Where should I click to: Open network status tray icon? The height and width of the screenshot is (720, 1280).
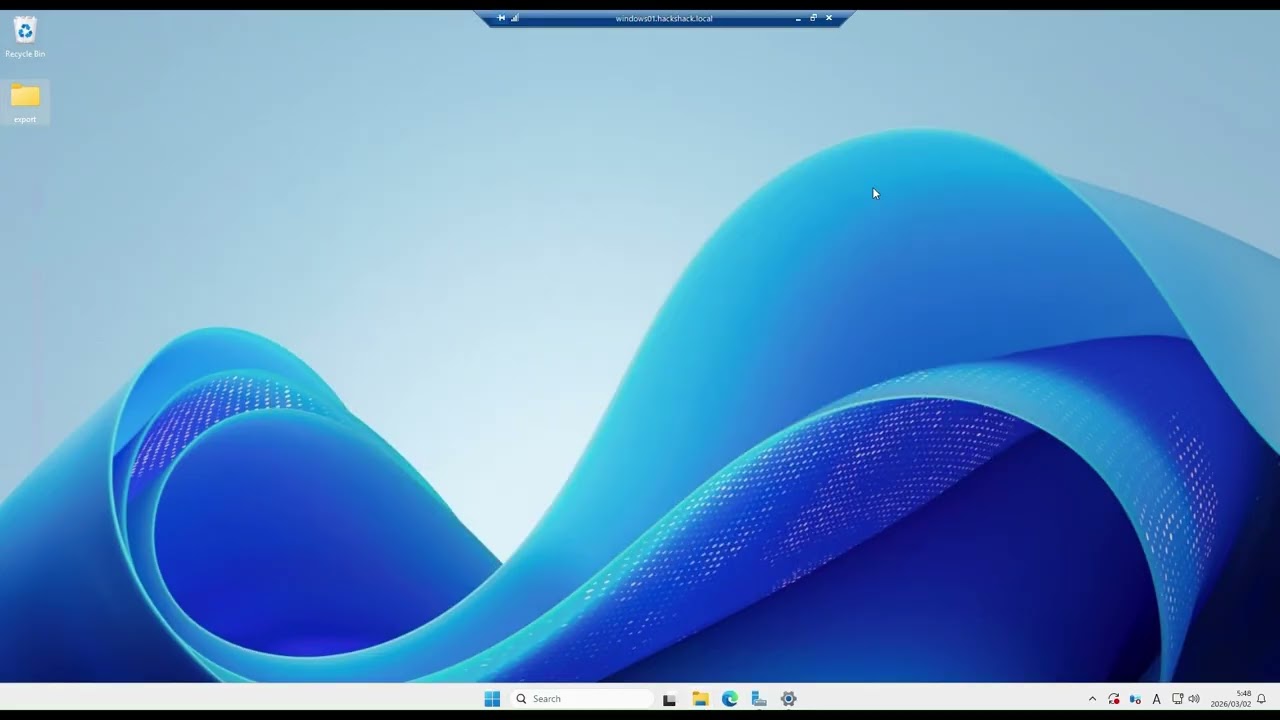coord(1177,699)
